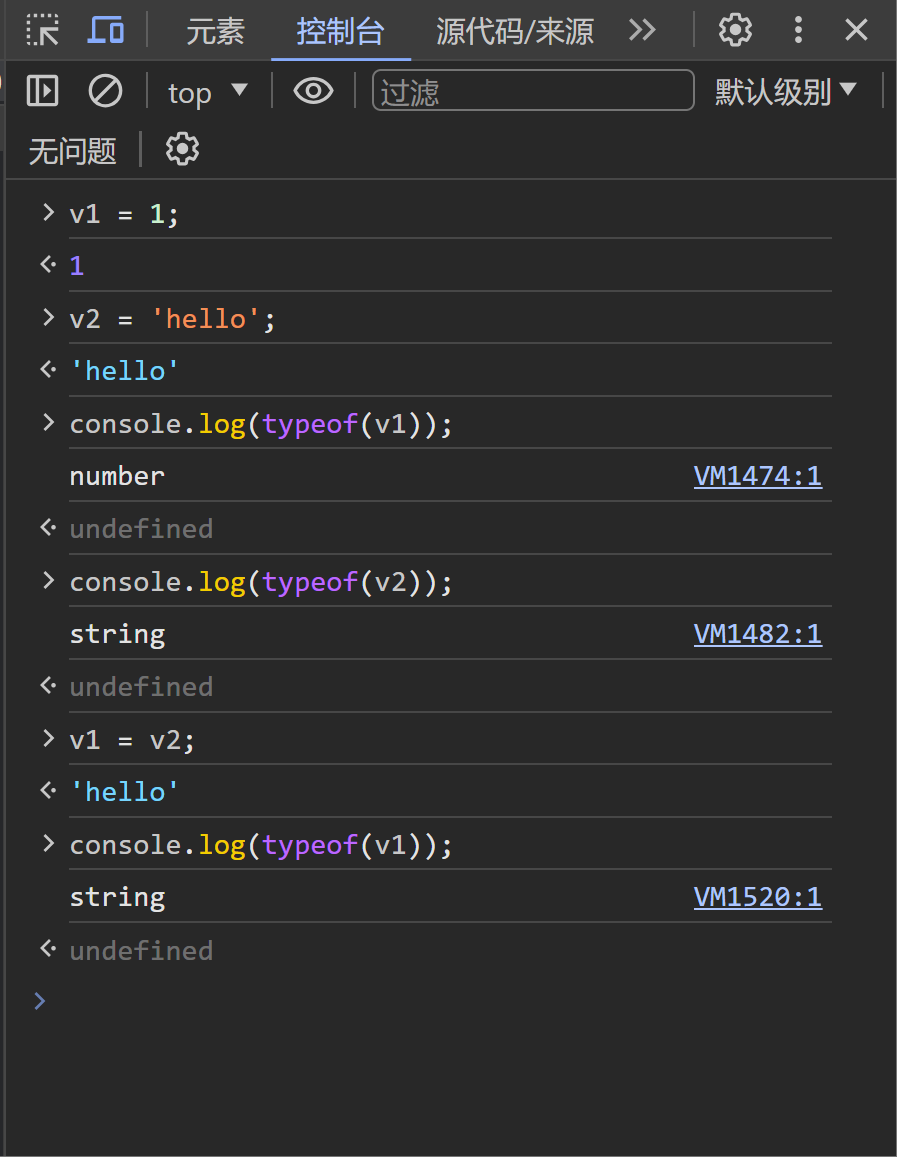Switch to the 元素 tab

pos(215,31)
